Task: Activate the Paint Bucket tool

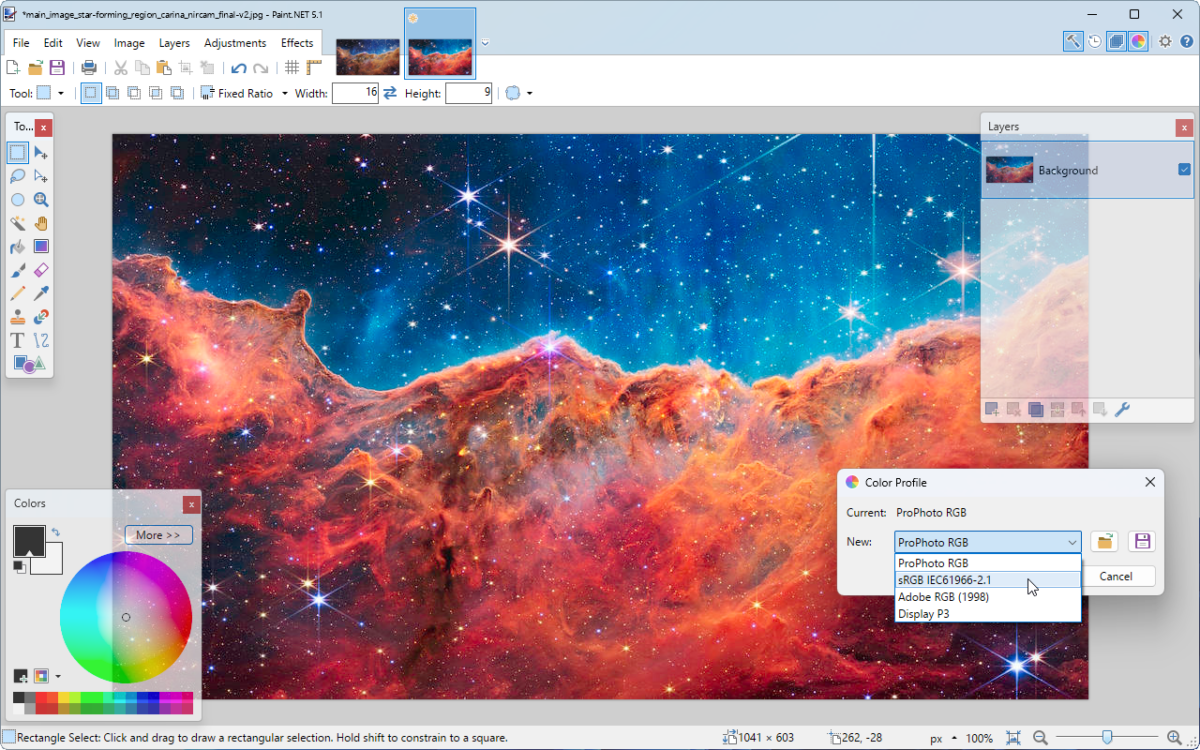Action: coord(16,246)
